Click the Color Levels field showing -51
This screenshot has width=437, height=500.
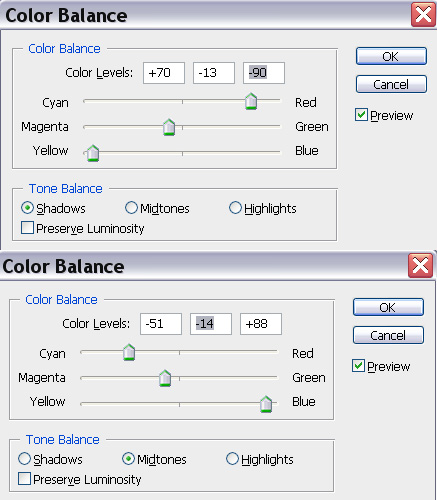click(x=161, y=324)
